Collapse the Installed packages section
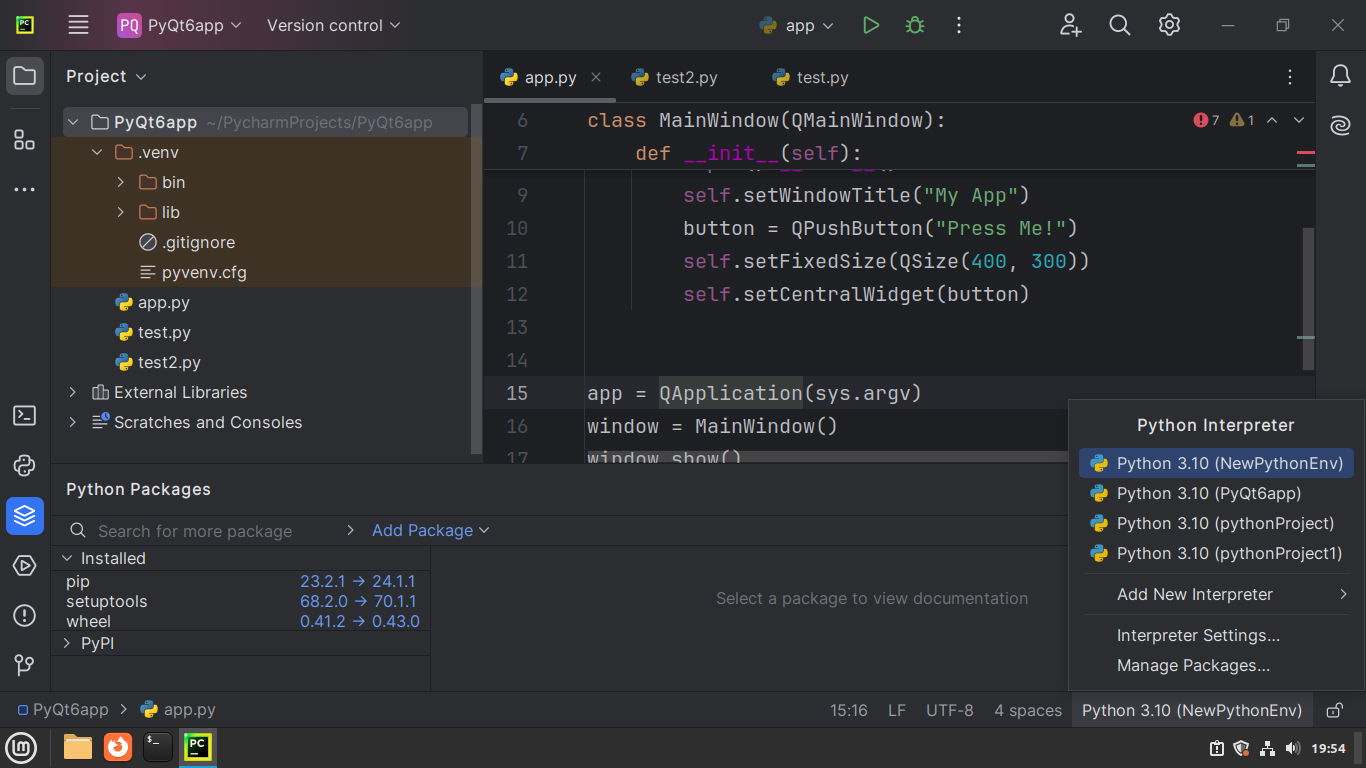This screenshot has height=768, width=1366. coord(67,558)
